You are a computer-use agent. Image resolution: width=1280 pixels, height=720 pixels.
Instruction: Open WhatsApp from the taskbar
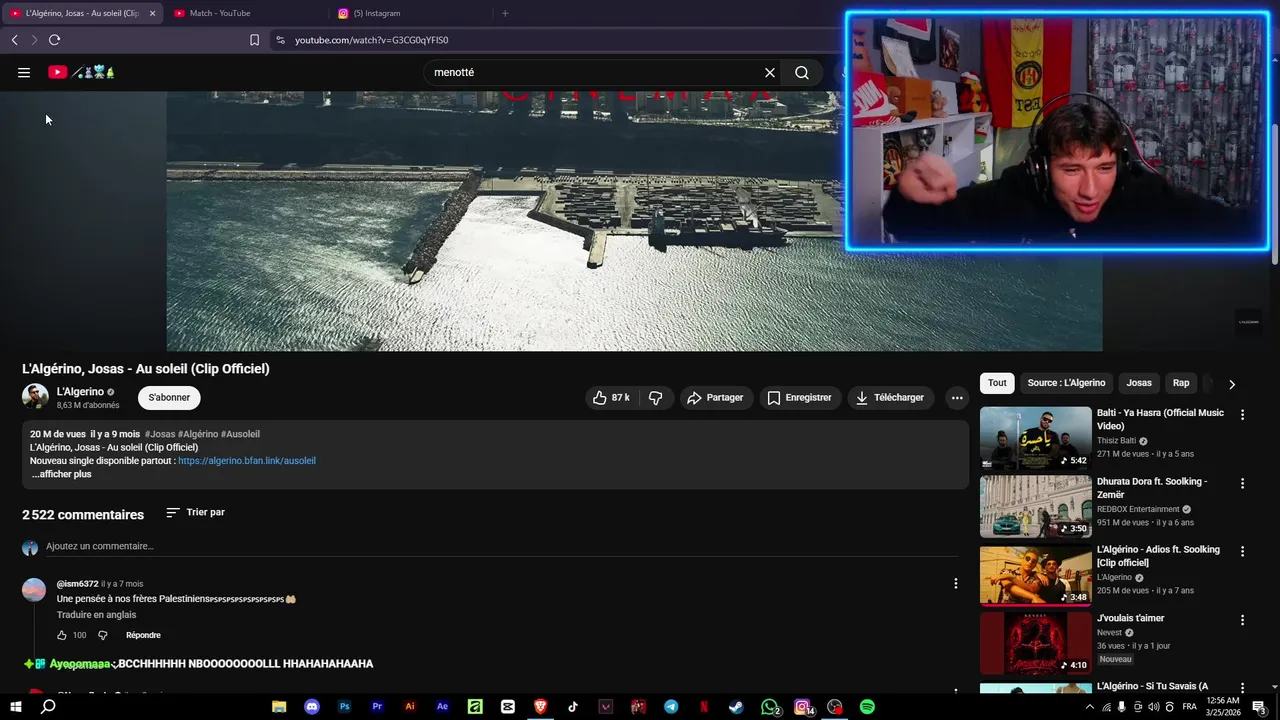(x=770, y=706)
